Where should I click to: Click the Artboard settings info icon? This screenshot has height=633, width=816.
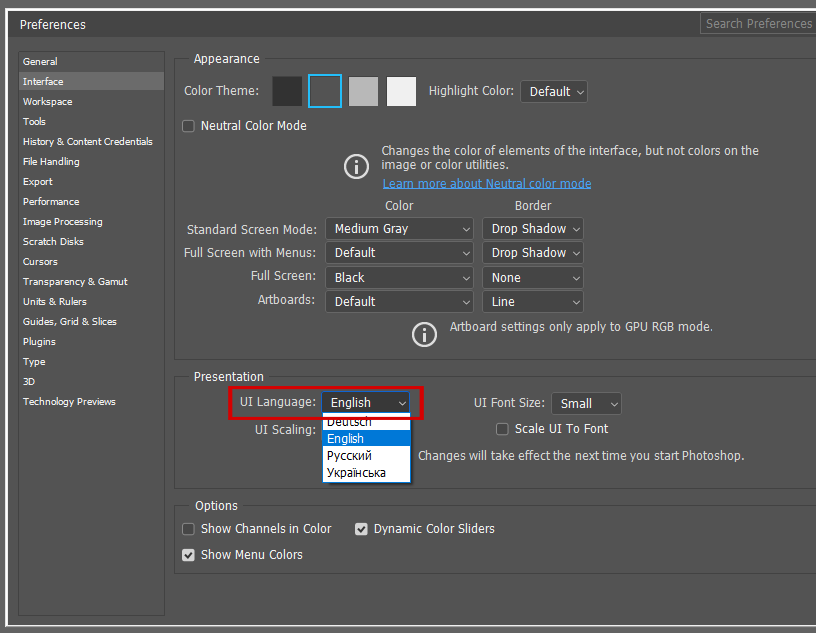(x=424, y=334)
